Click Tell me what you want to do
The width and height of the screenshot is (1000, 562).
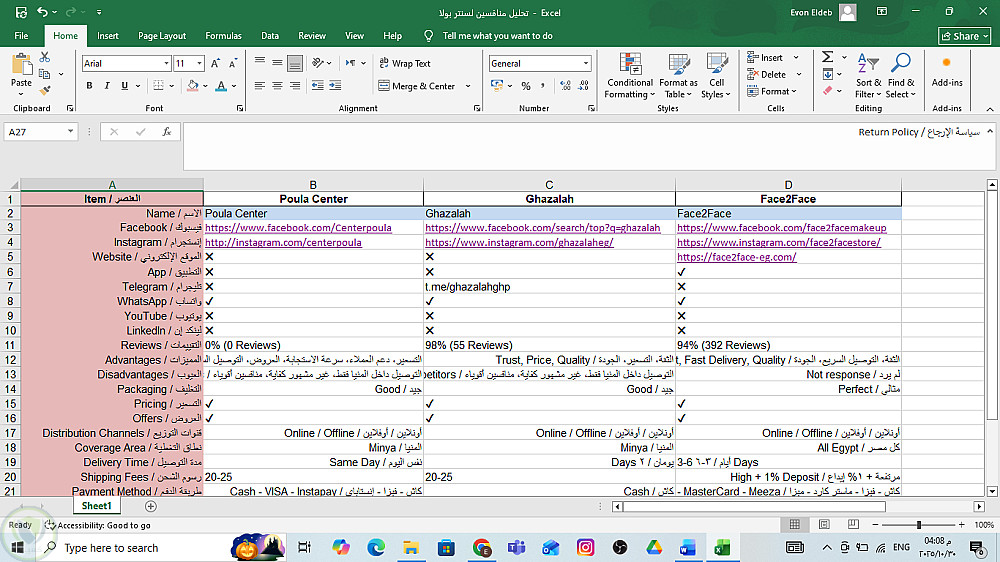click(497, 36)
